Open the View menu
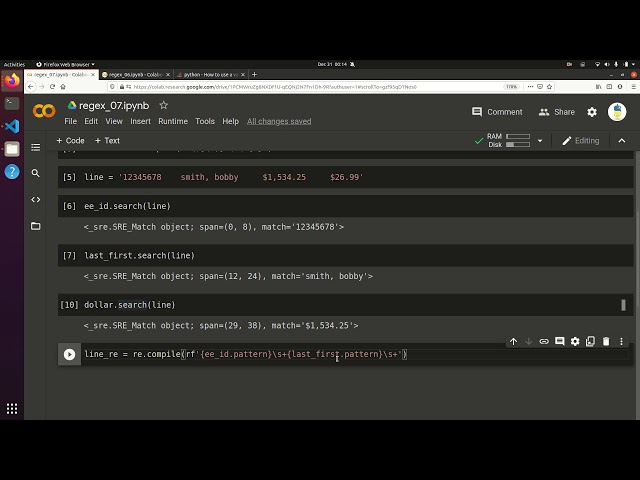The image size is (640, 480). (114, 121)
